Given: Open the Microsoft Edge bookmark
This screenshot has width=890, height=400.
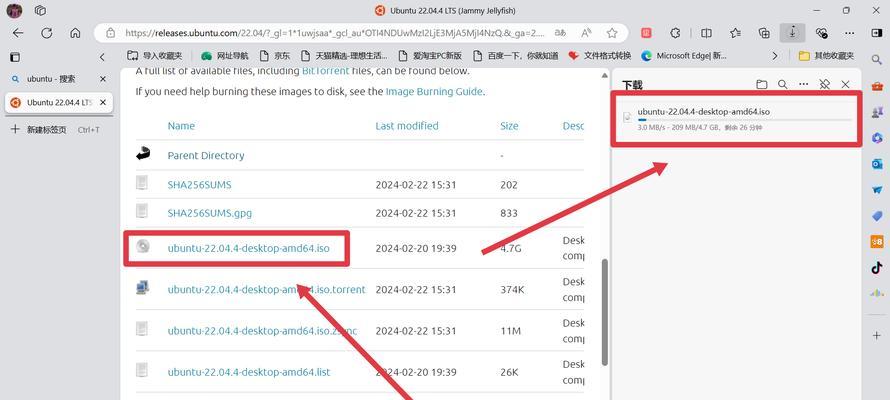Looking at the screenshot, I should click(x=684, y=56).
